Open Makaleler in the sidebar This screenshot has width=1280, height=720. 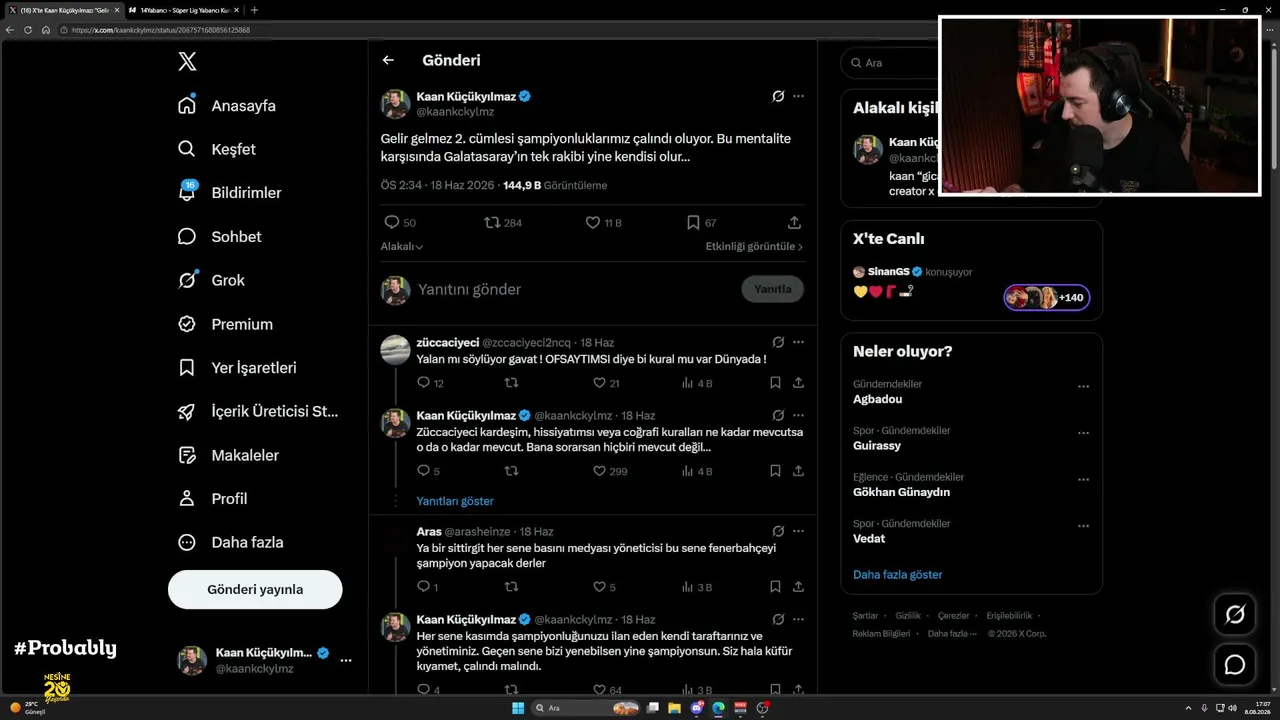pyautogui.click(x=228, y=455)
